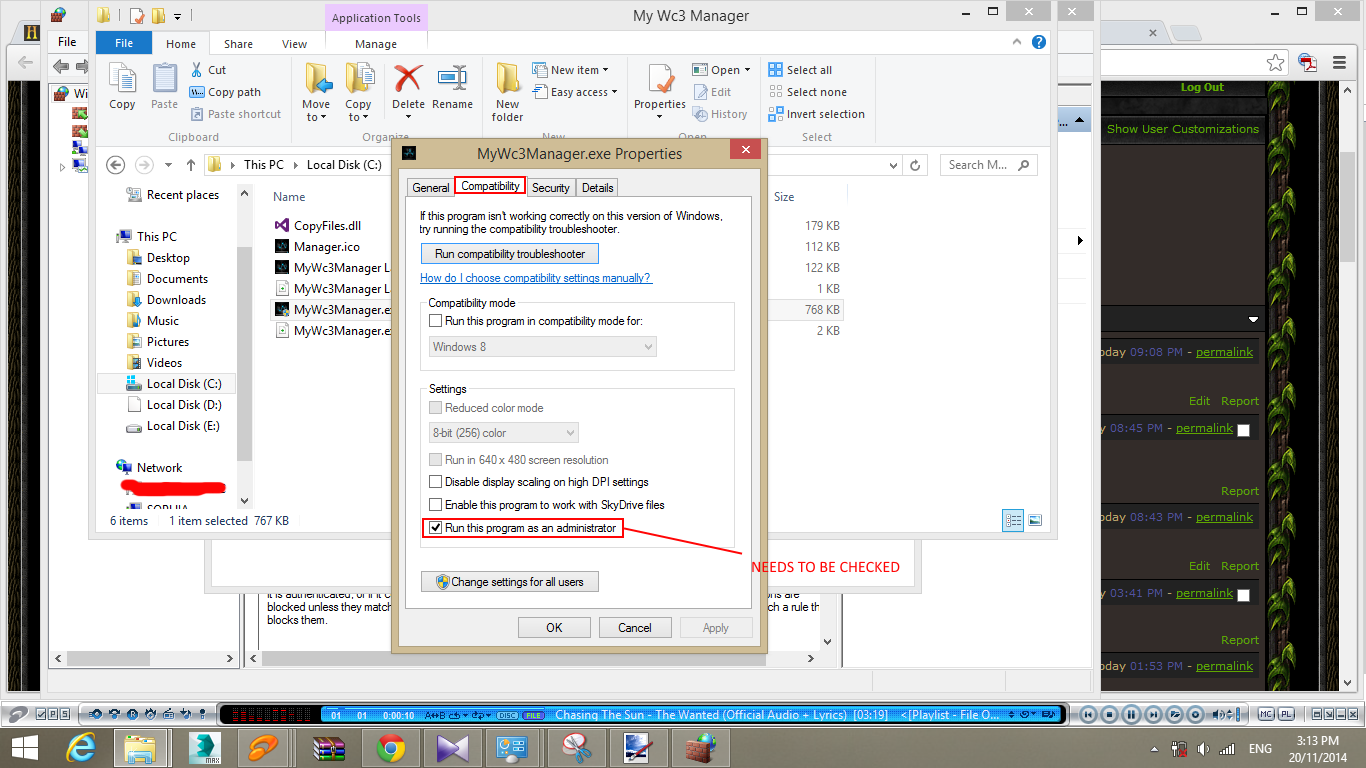Click Invert selection in ribbon
Viewport: 1366px width, 768px height.
817,114
